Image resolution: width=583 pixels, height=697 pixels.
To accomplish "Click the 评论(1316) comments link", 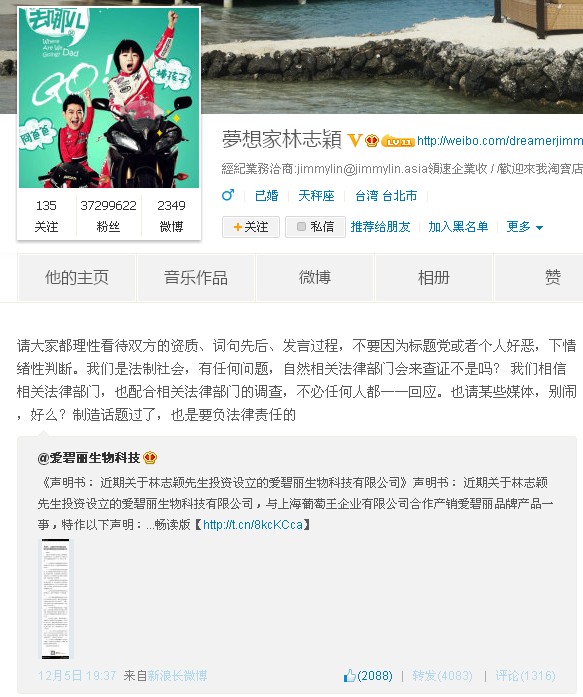I will pyautogui.click(x=525, y=676).
